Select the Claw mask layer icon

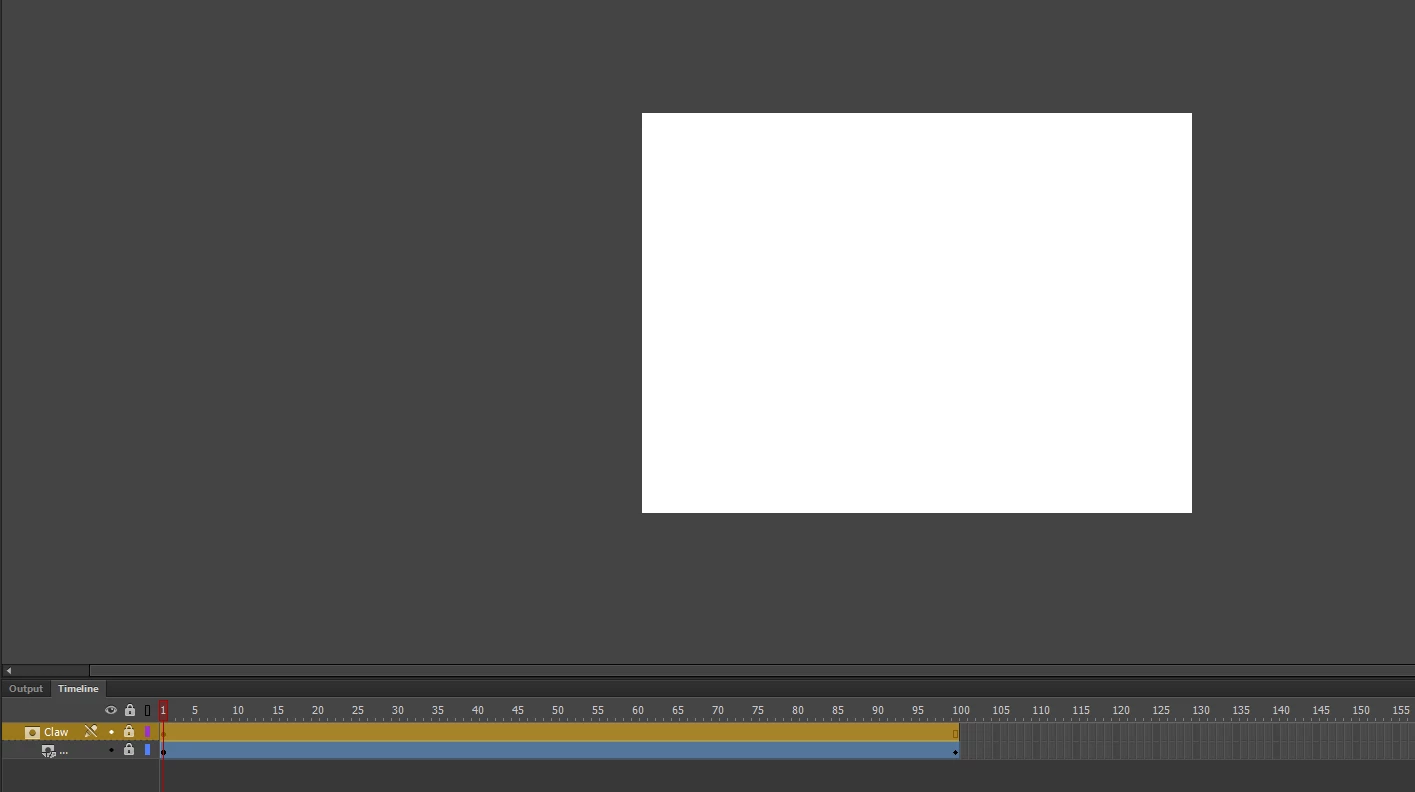click(32, 732)
